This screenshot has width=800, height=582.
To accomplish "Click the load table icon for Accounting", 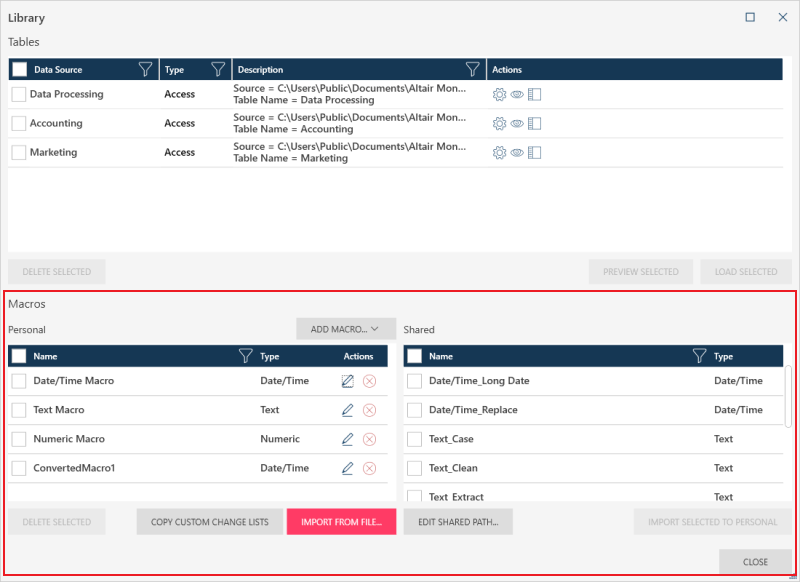I will tap(534, 124).
